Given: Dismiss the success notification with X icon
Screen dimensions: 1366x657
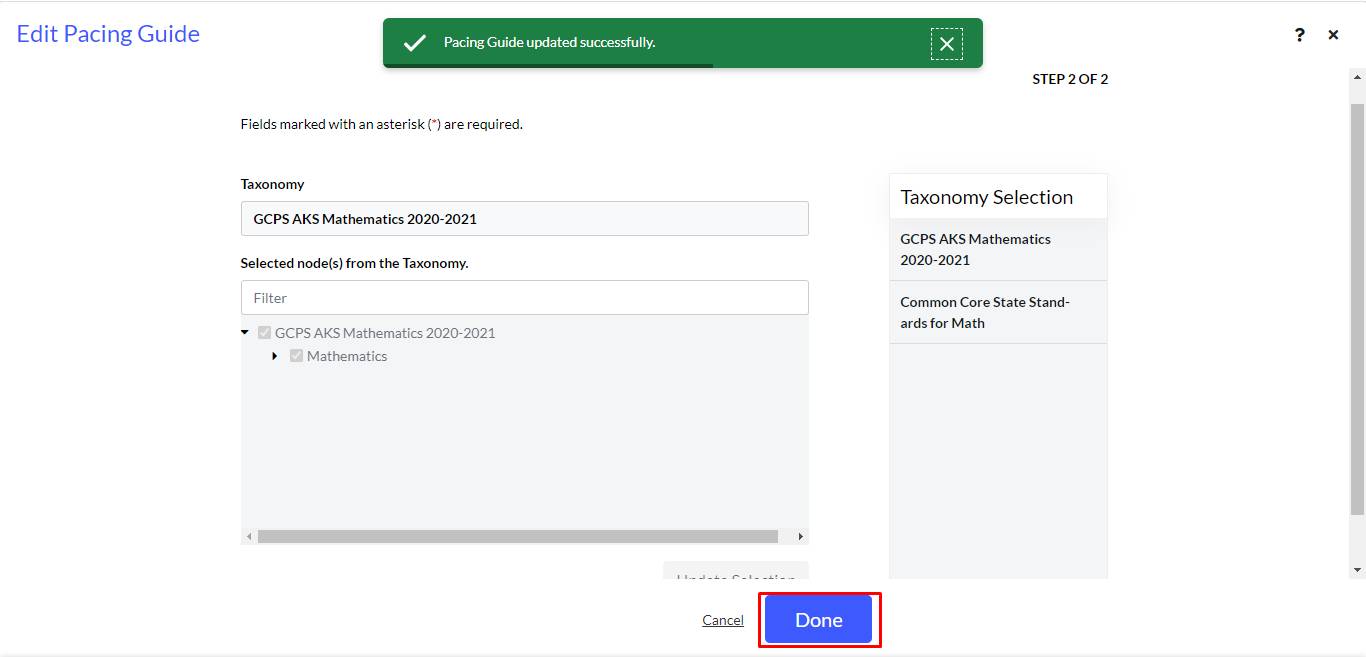Looking at the screenshot, I should (x=946, y=43).
